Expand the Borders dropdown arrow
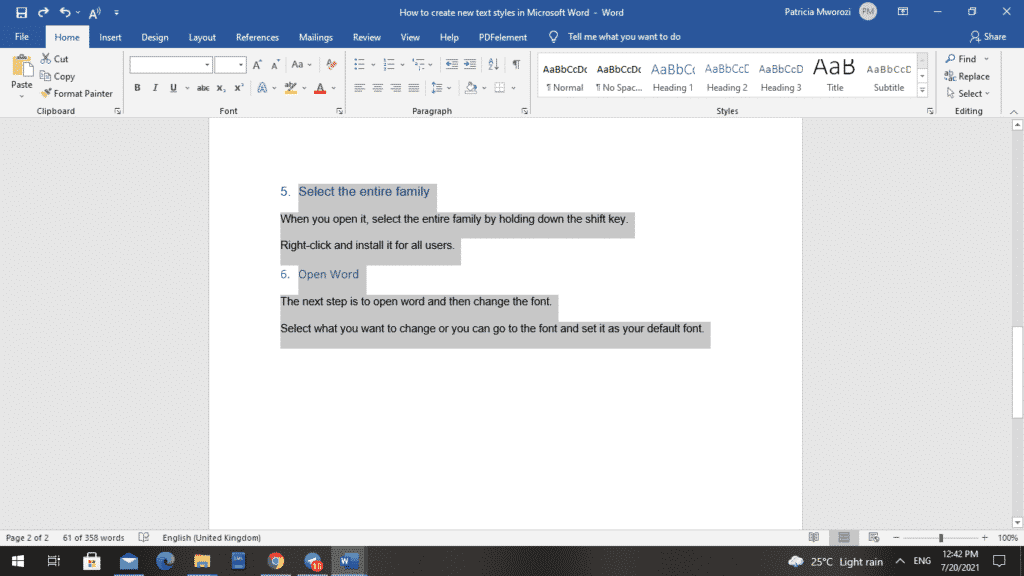This screenshot has height=576, width=1024. click(514, 88)
